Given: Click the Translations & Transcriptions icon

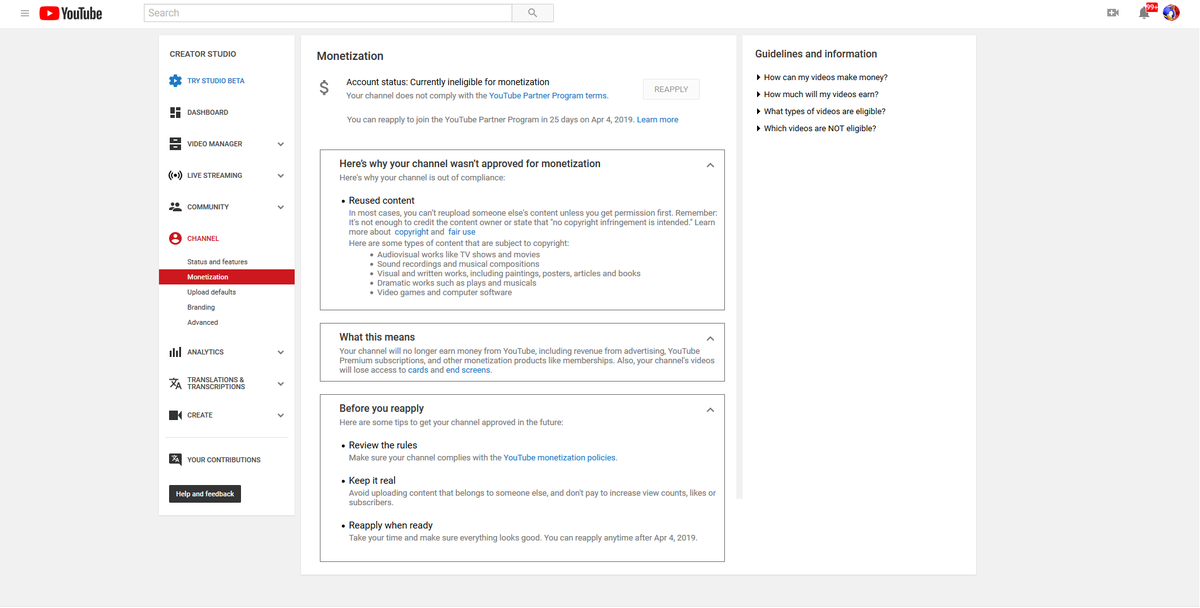Looking at the screenshot, I should tap(175, 383).
